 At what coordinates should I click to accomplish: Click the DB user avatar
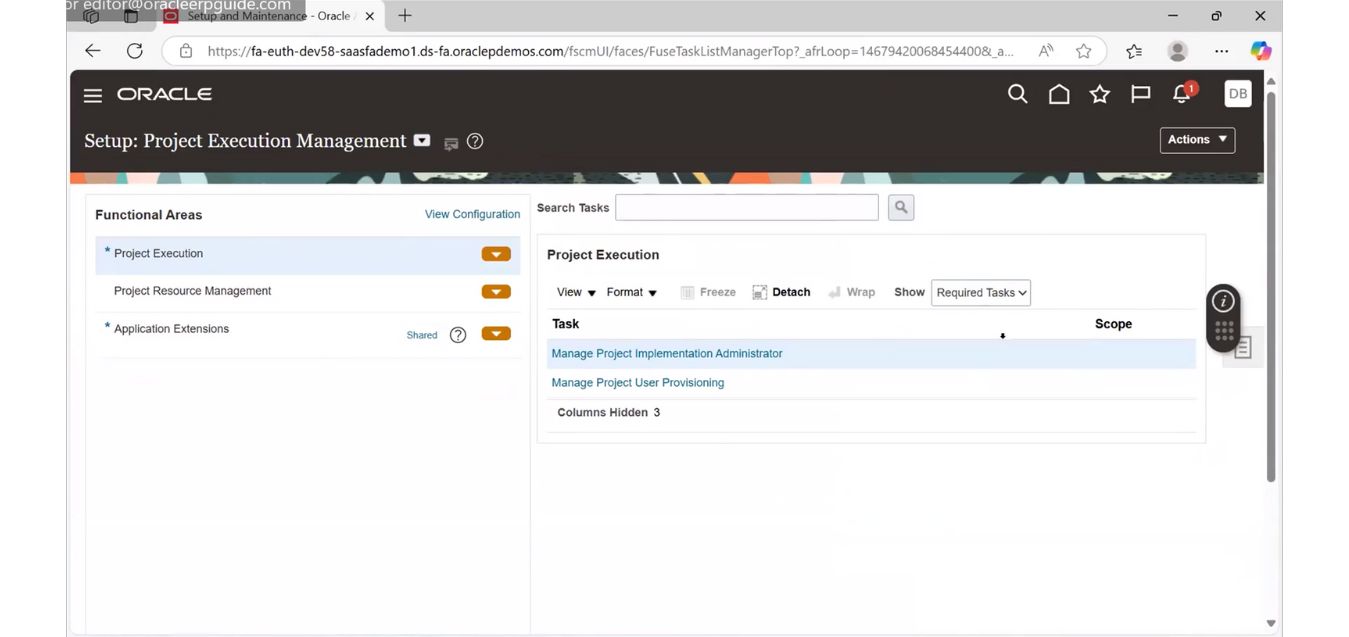1237,93
